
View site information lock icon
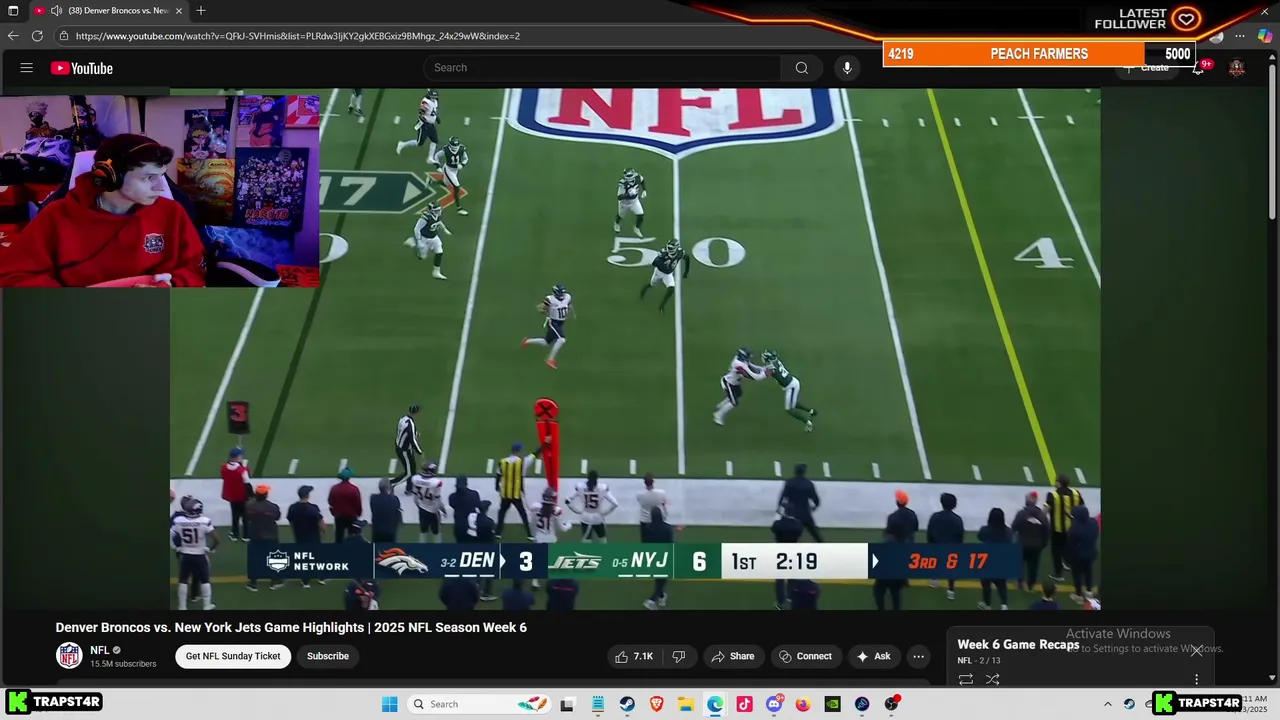[x=64, y=36]
